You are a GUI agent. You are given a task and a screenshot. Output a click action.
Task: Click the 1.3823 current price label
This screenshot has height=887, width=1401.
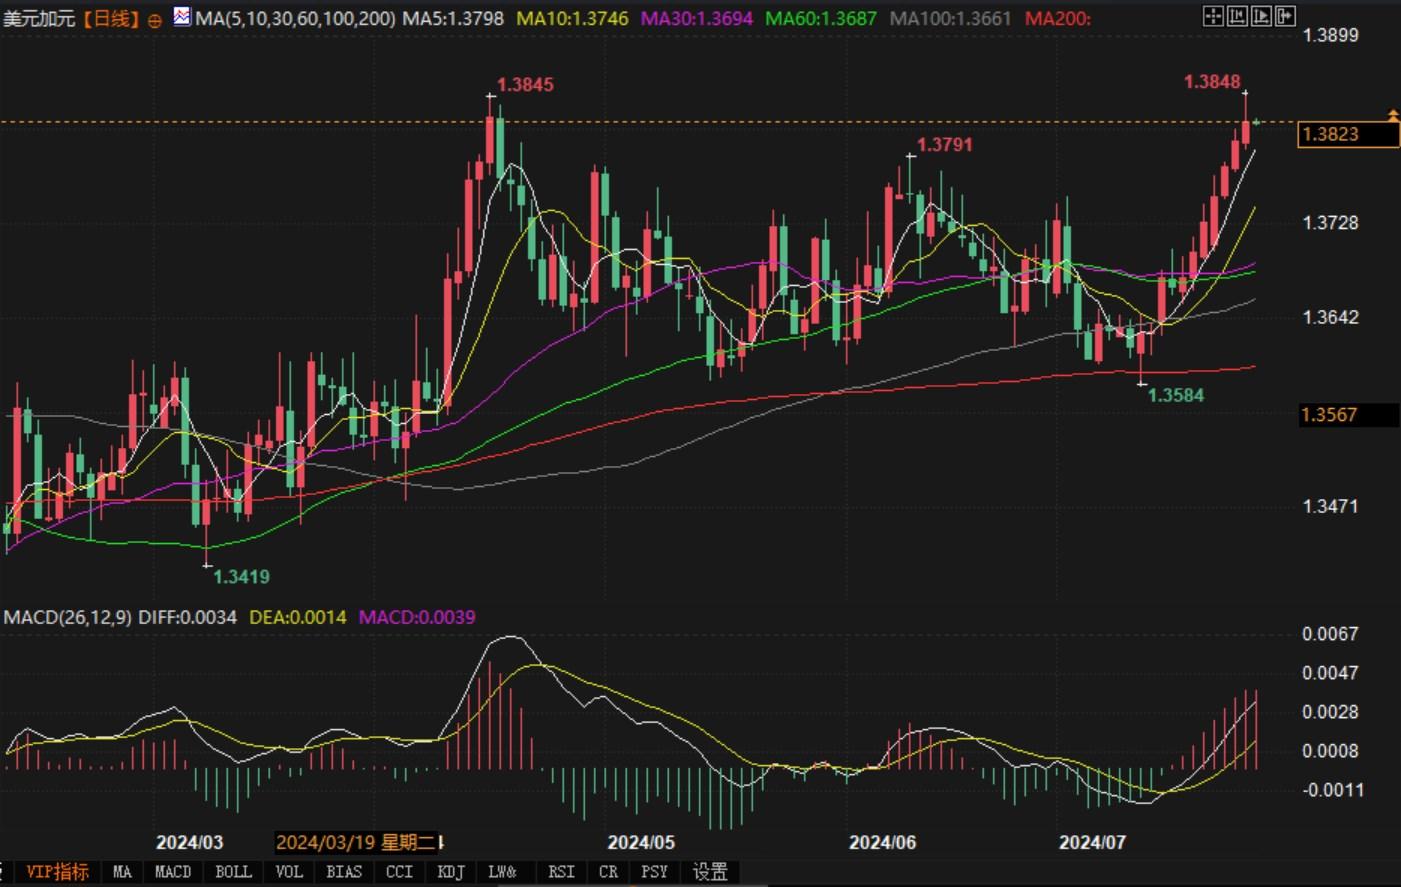click(x=1331, y=134)
